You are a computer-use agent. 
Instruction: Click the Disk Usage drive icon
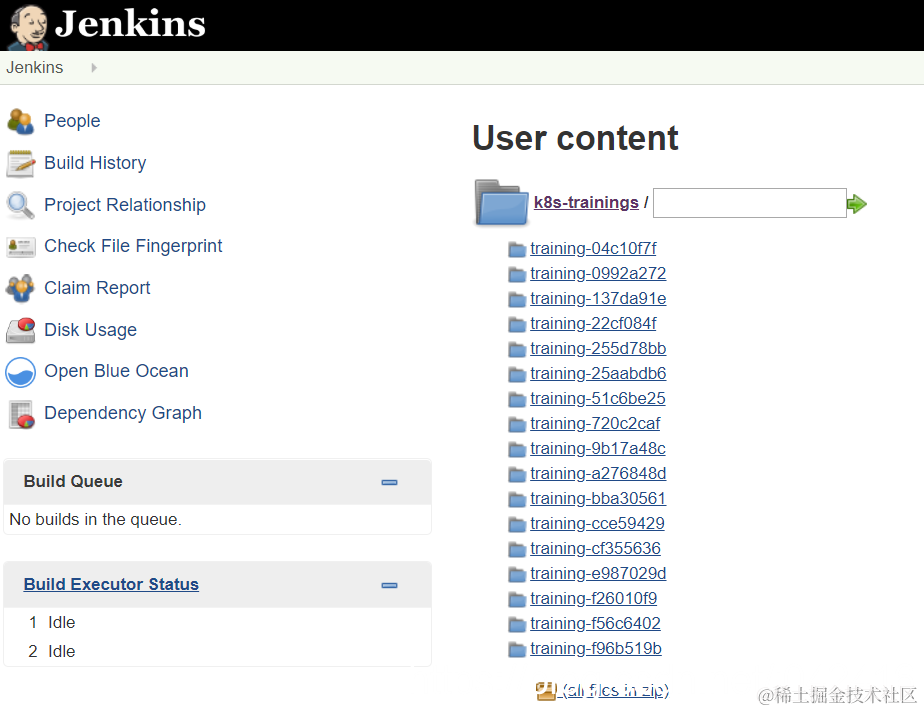tap(21, 330)
